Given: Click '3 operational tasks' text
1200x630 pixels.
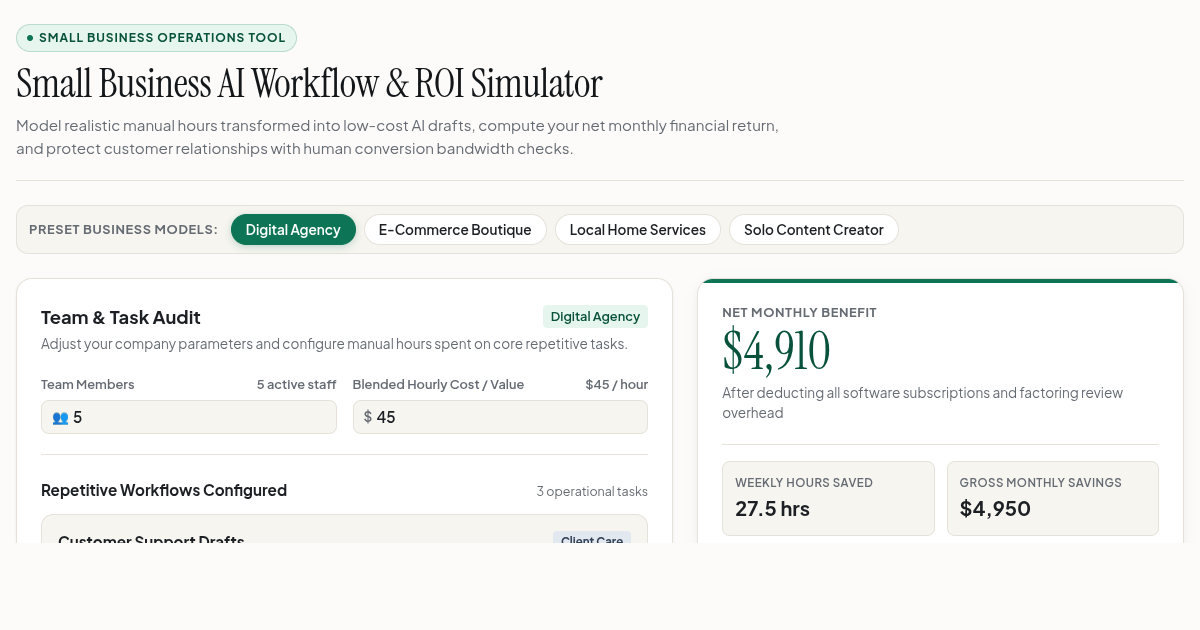Looking at the screenshot, I should 592,491.
